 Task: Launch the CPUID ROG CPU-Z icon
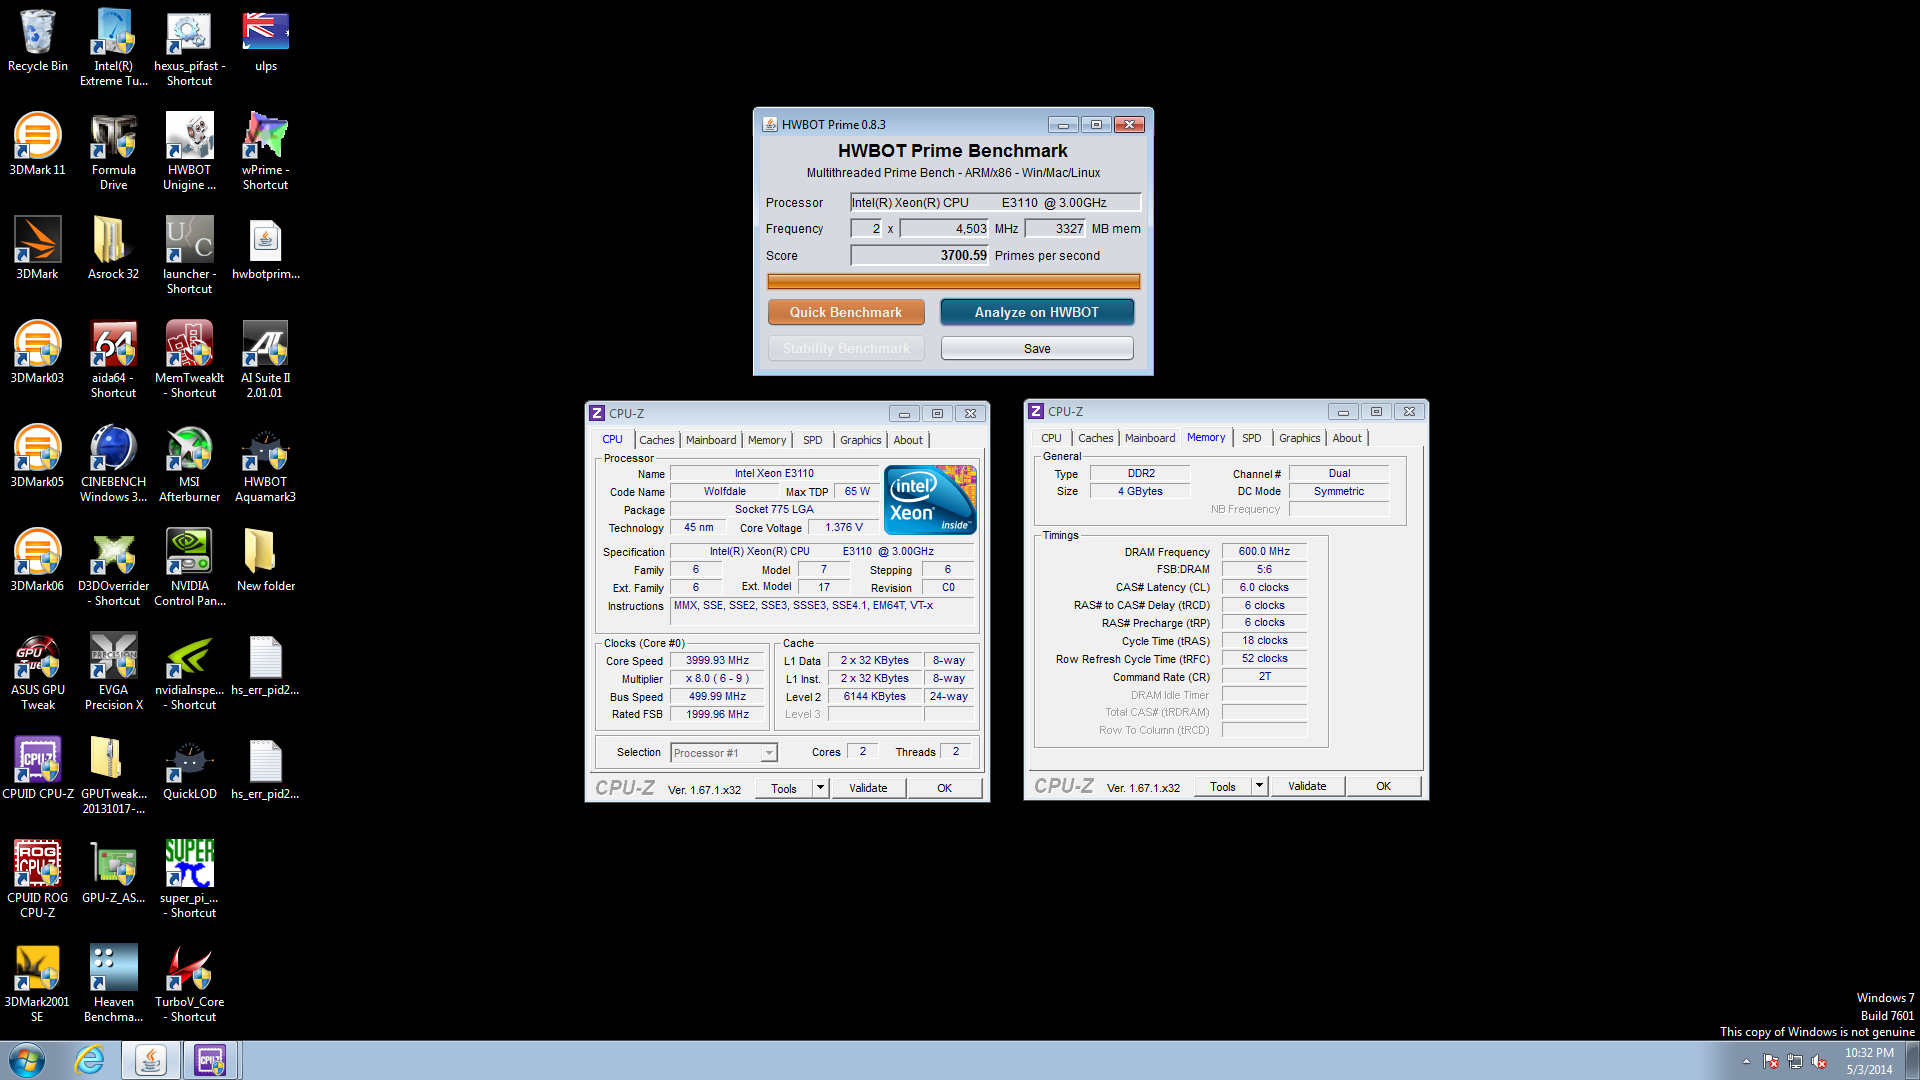click(37, 879)
